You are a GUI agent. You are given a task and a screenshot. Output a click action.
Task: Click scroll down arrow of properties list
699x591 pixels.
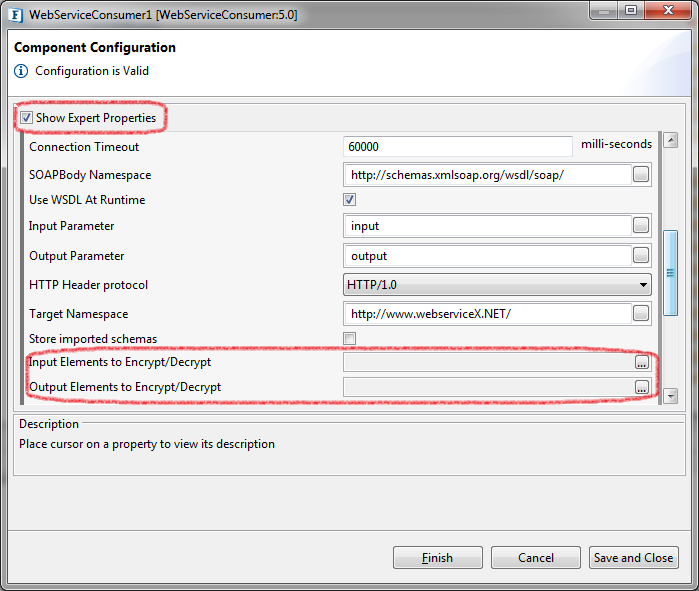[670, 396]
